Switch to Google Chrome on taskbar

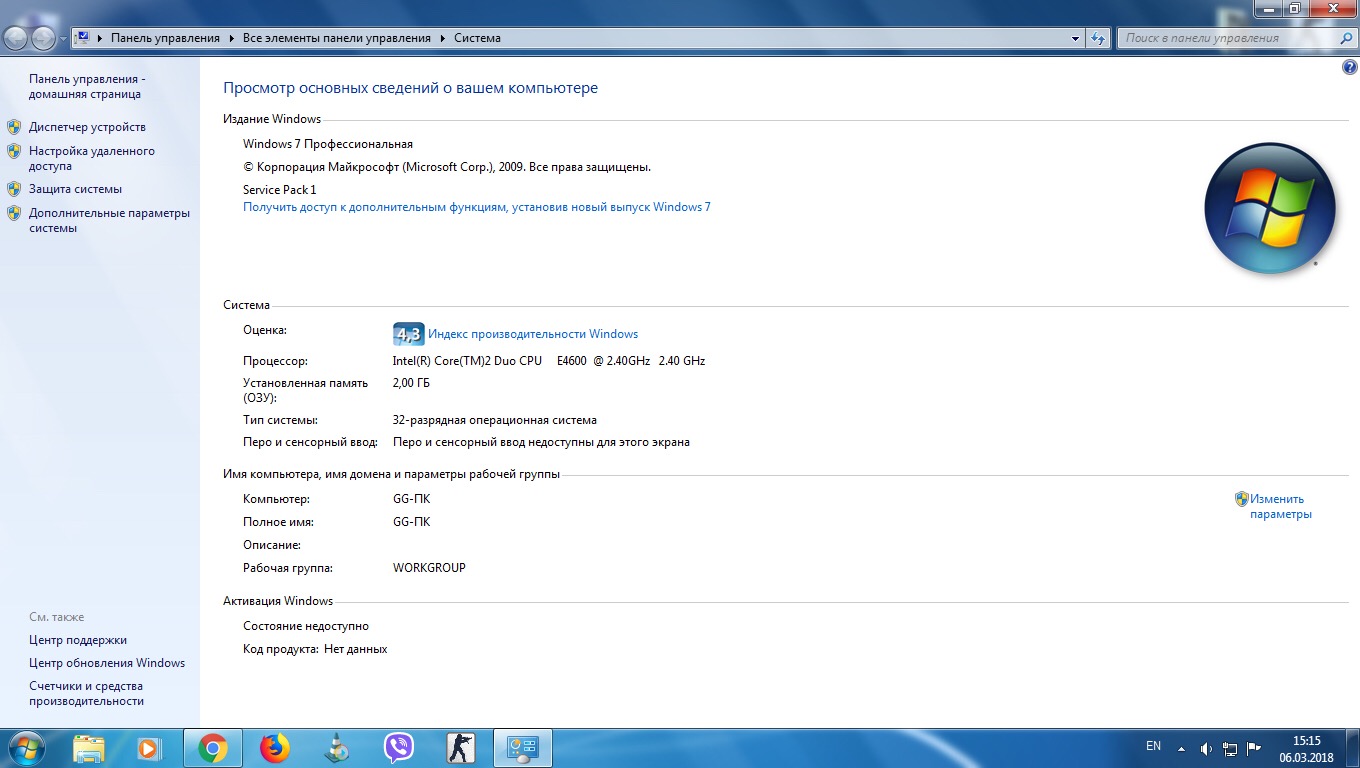pos(212,748)
